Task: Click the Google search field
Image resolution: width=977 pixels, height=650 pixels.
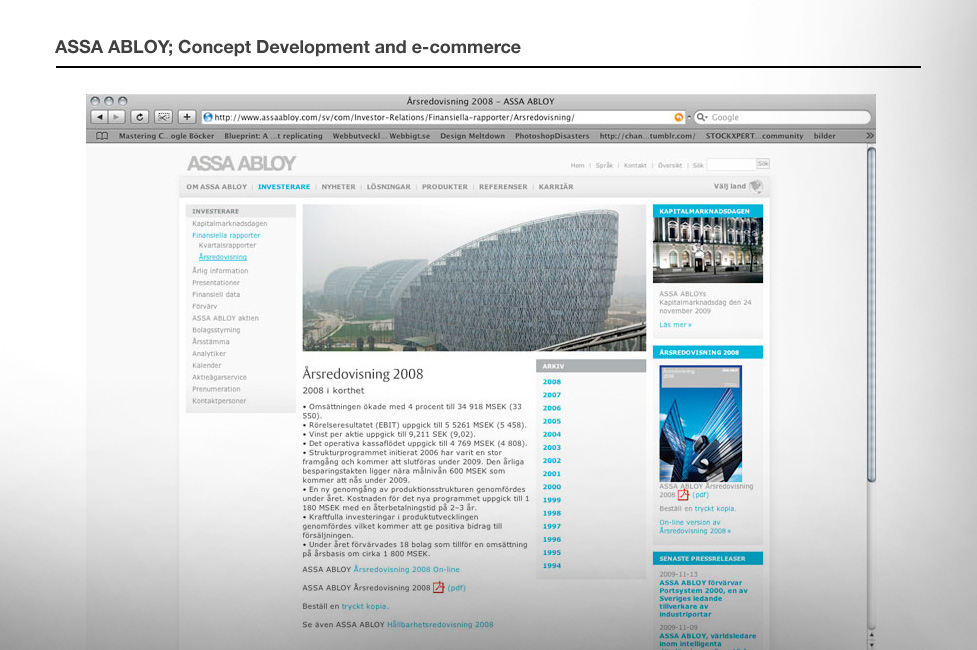Action: pyautogui.click(x=782, y=117)
